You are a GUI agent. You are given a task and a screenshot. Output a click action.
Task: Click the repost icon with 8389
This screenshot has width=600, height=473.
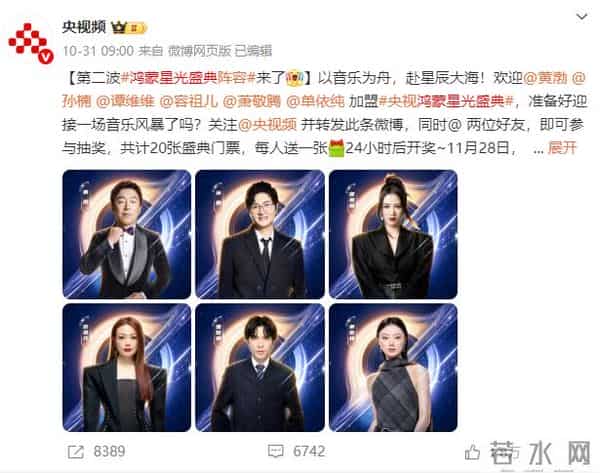[x=76, y=452]
